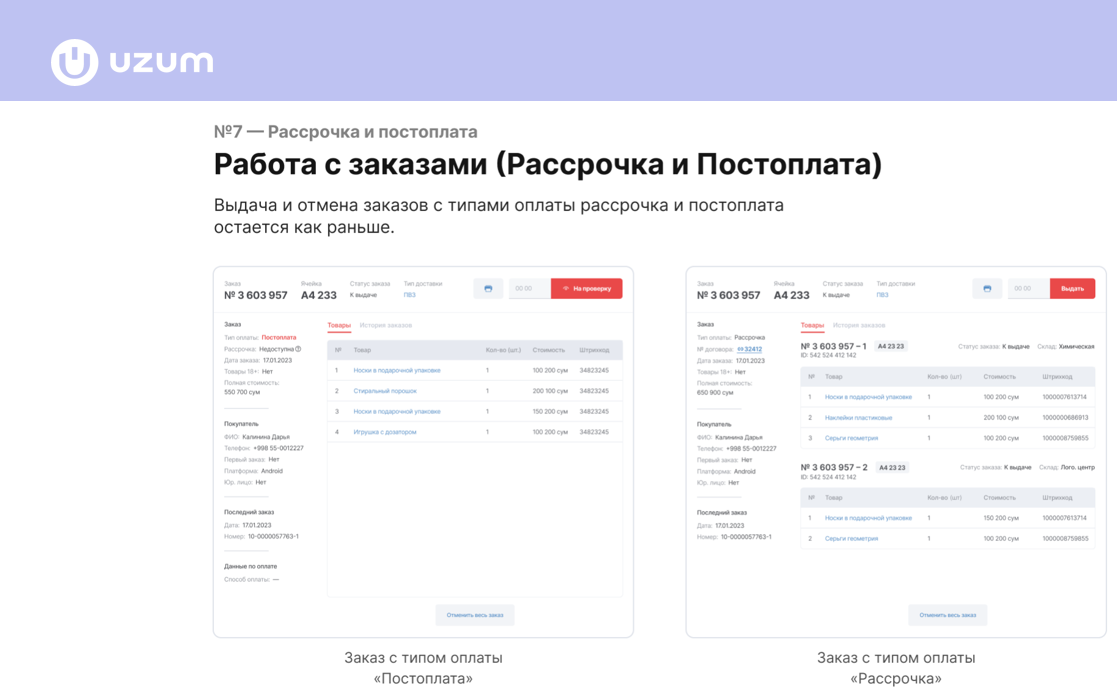The image size is (1117, 695).
Task: Click the buyer name Калинина Дарья in the Рассрочка order
Action: (x=739, y=437)
